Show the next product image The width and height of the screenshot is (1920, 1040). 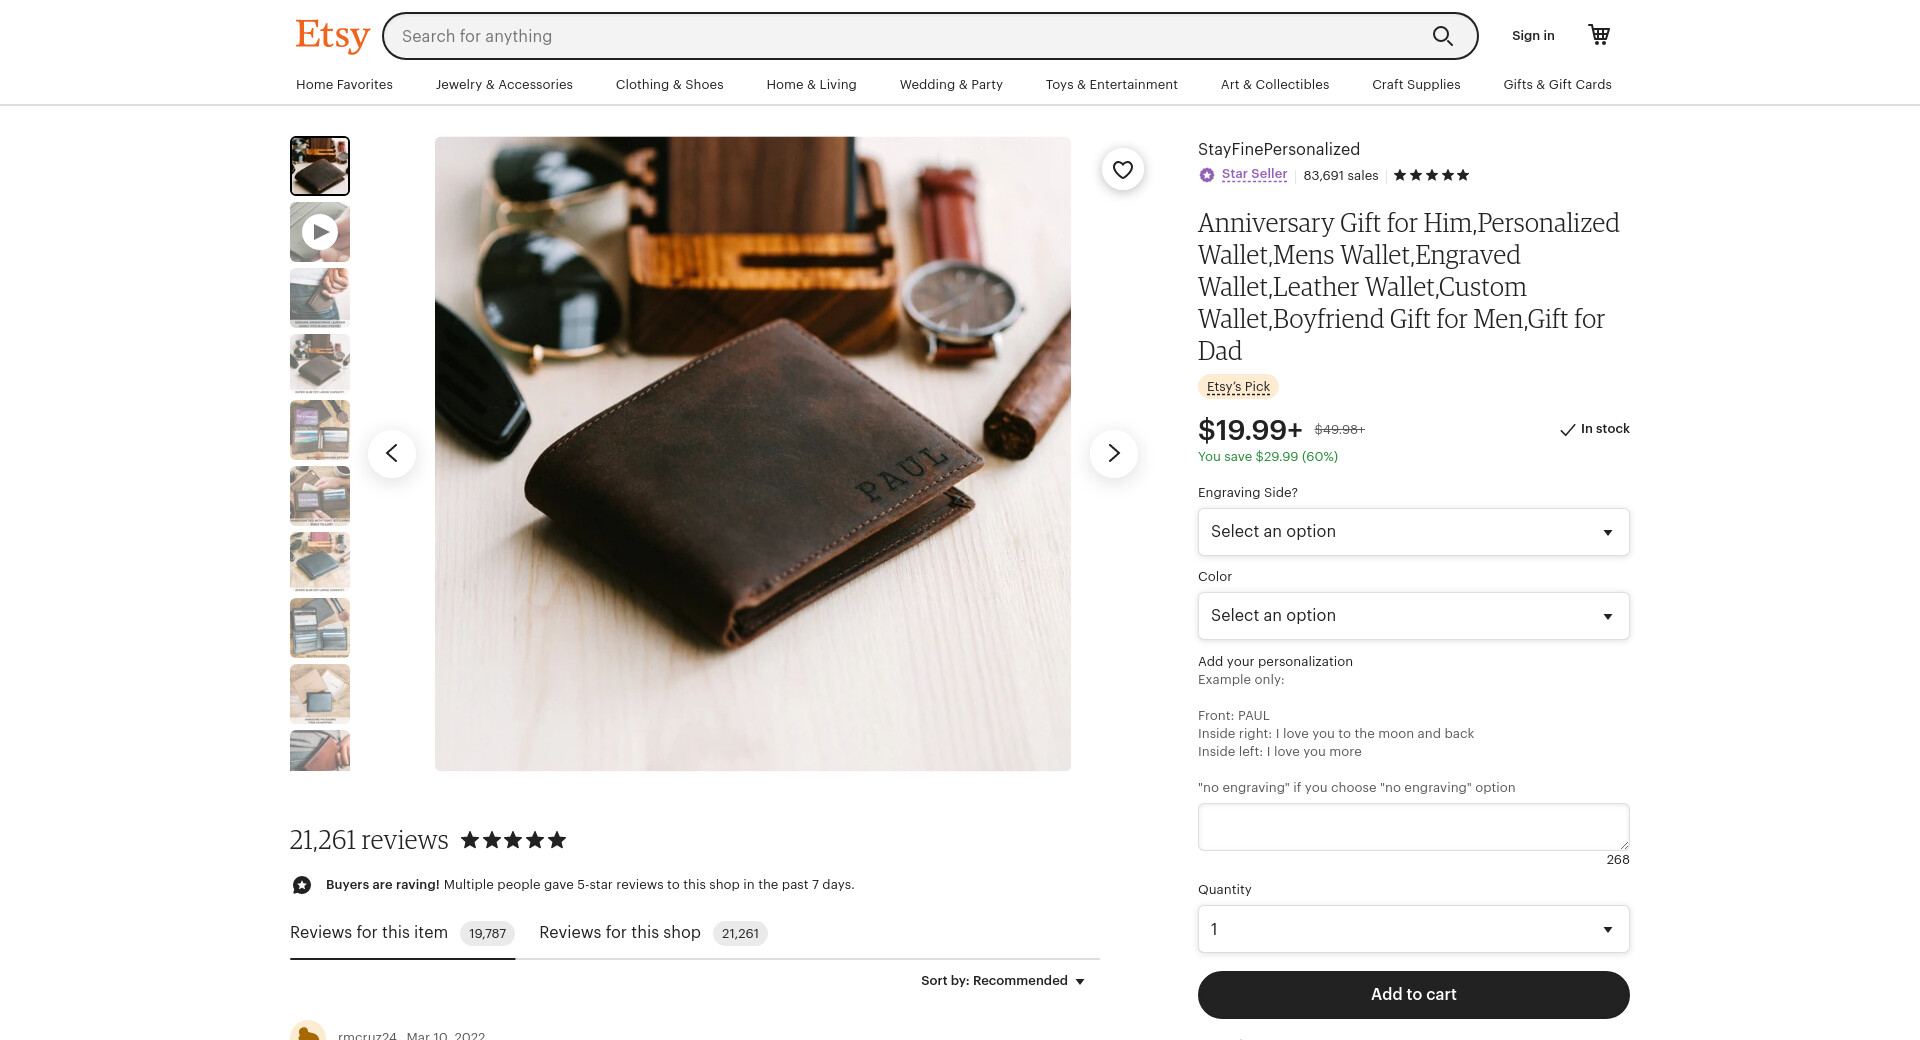coord(1113,454)
